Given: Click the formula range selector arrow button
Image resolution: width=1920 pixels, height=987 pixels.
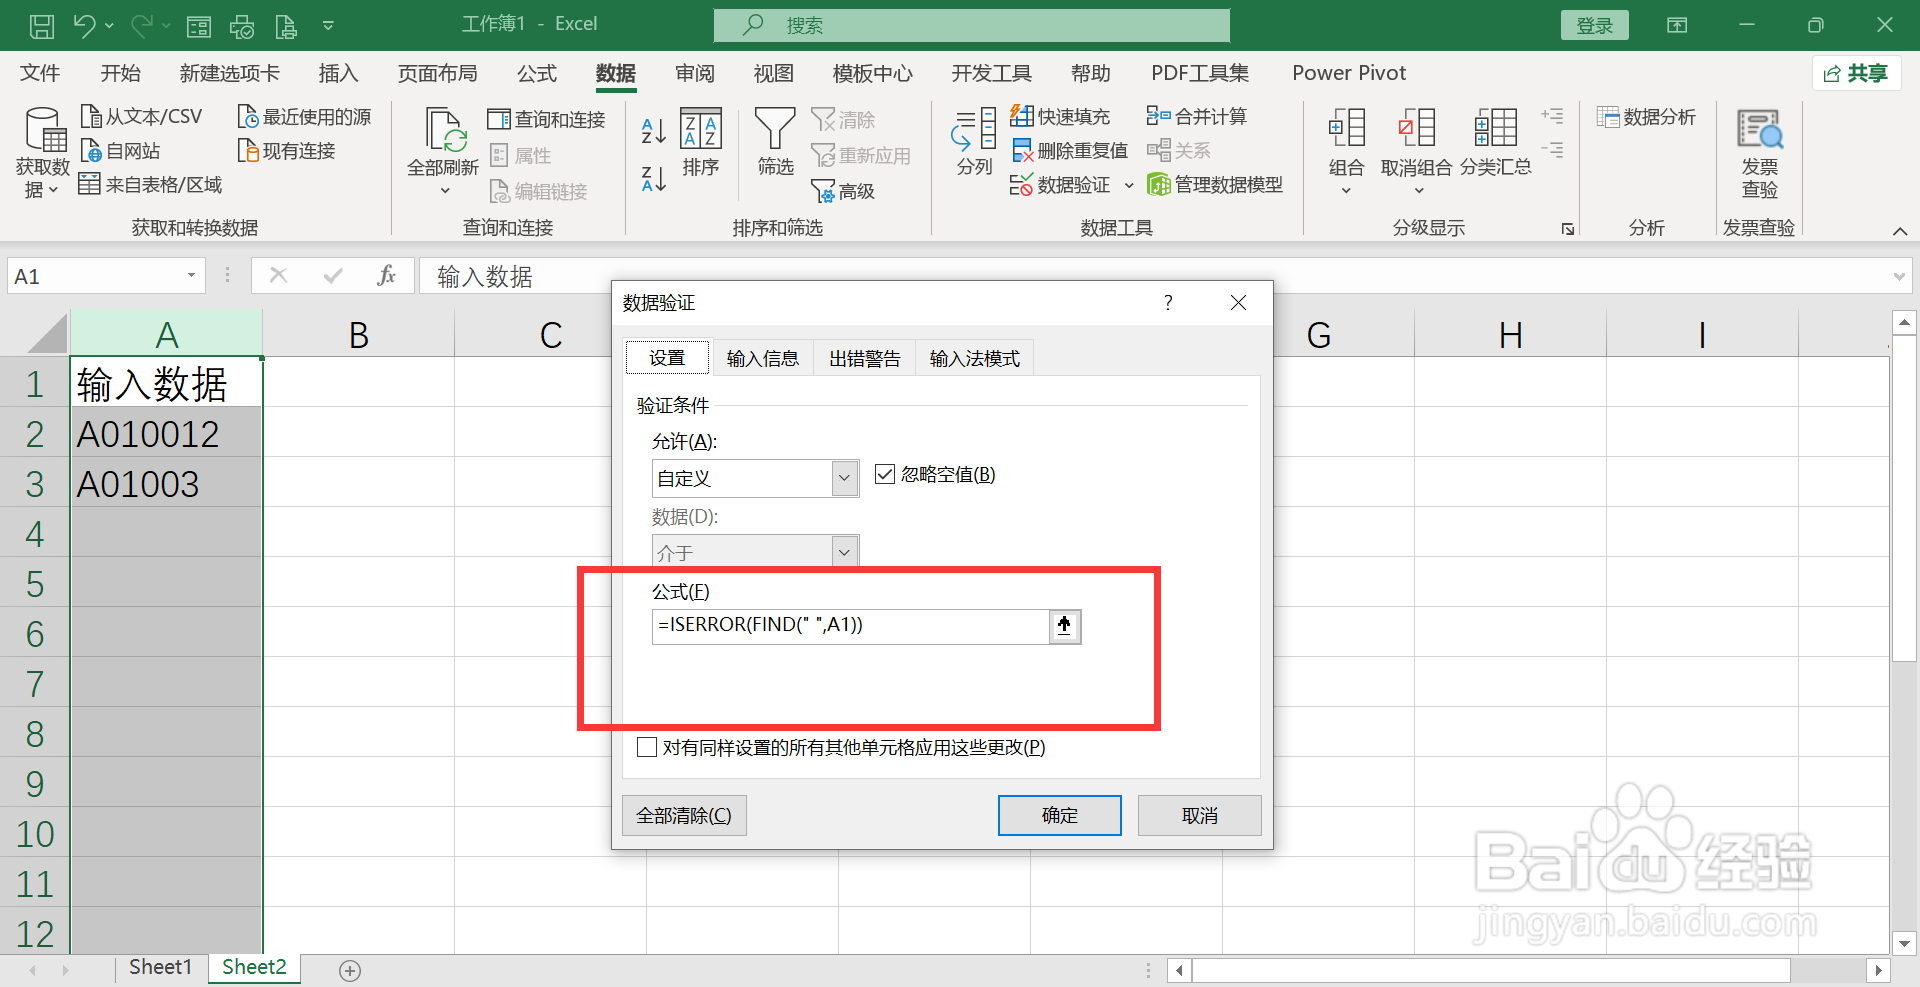Looking at the screenshot, I should click(x=1065, y=627).
